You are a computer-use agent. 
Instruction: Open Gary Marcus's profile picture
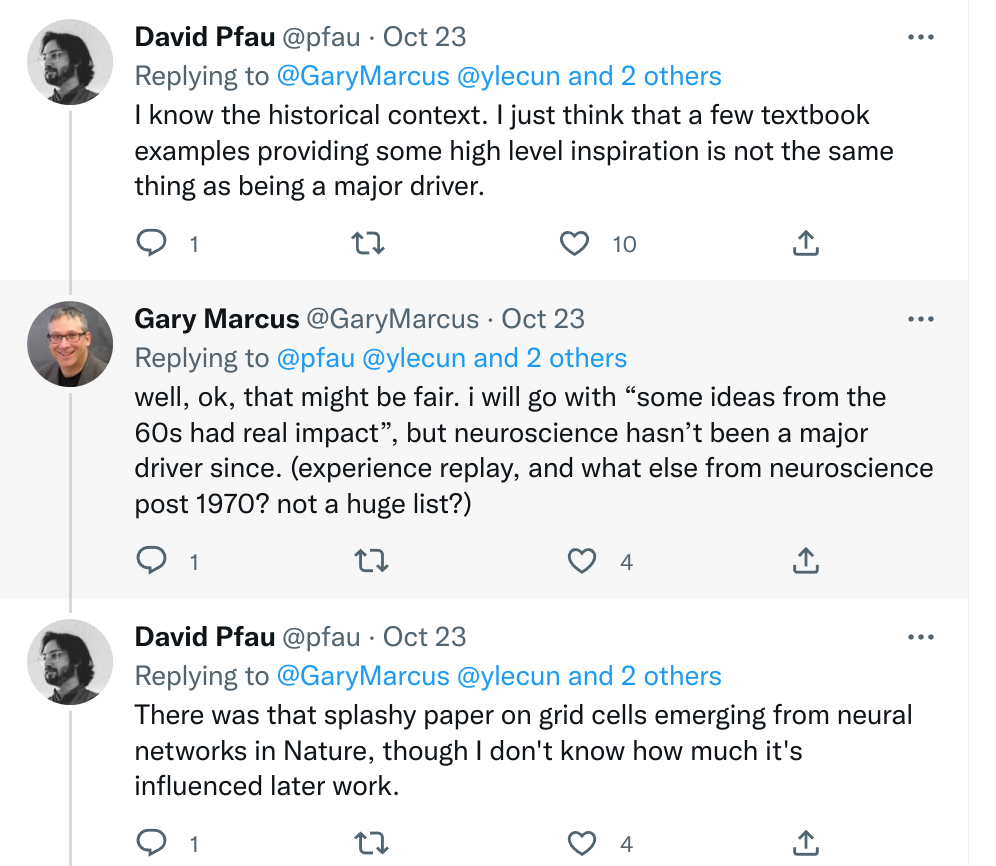click(69, 344)
